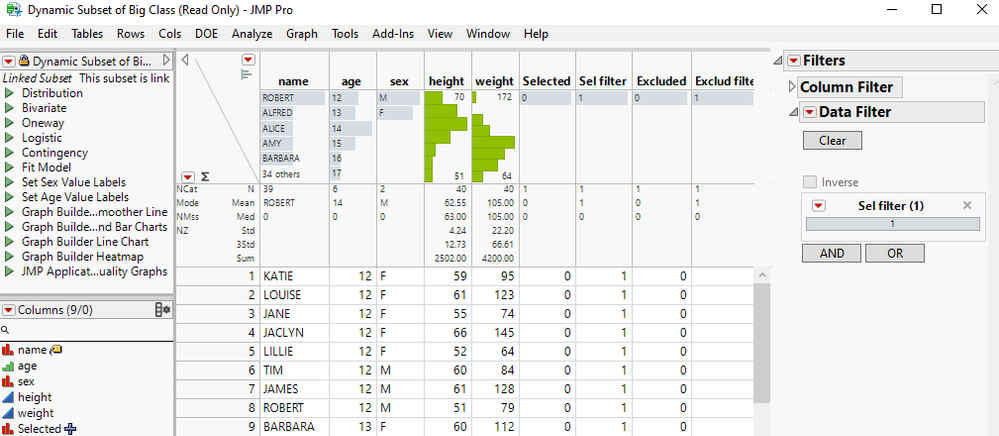Open the Analyze menu

(252, 34)
